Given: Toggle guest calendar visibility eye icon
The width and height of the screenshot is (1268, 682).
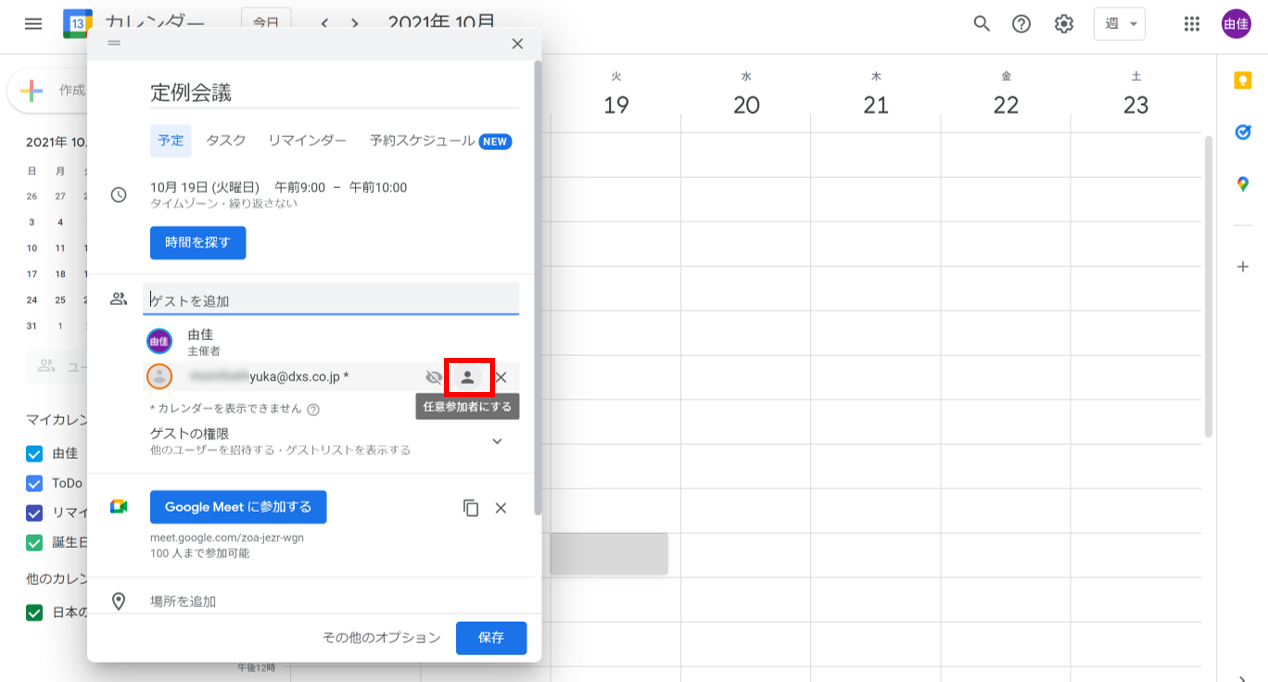Looking at the screenshot, I should click(x=433, y=377).
